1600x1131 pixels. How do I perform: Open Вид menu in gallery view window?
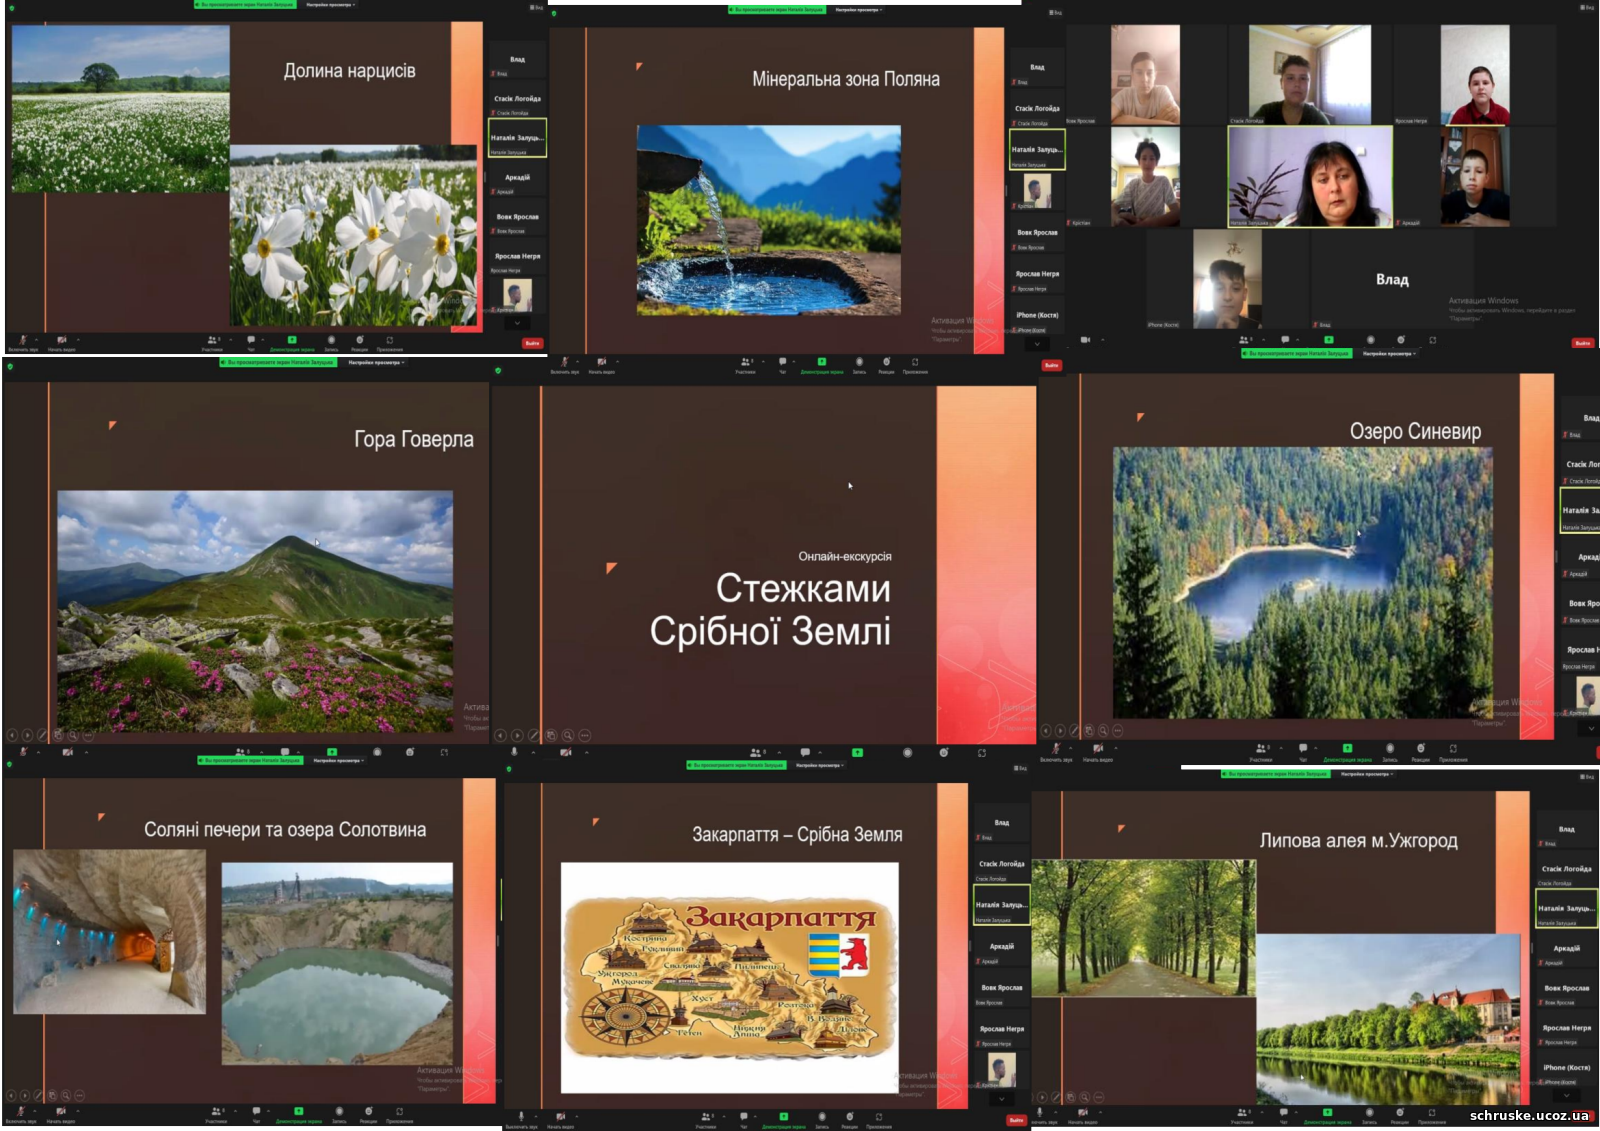pos(1587,7)
